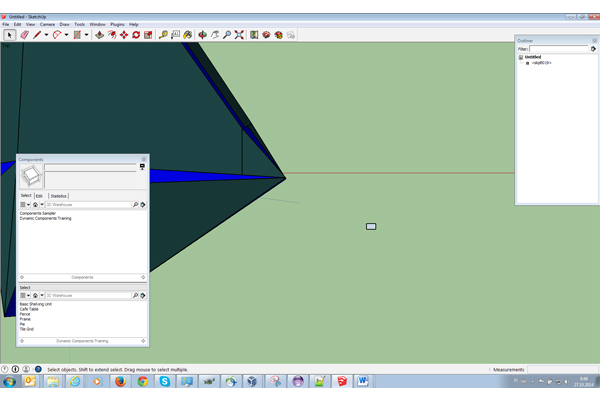The height and width of the screenshot is (400, 600).
Task: Activate the Rotate tool
Action: 135,35
